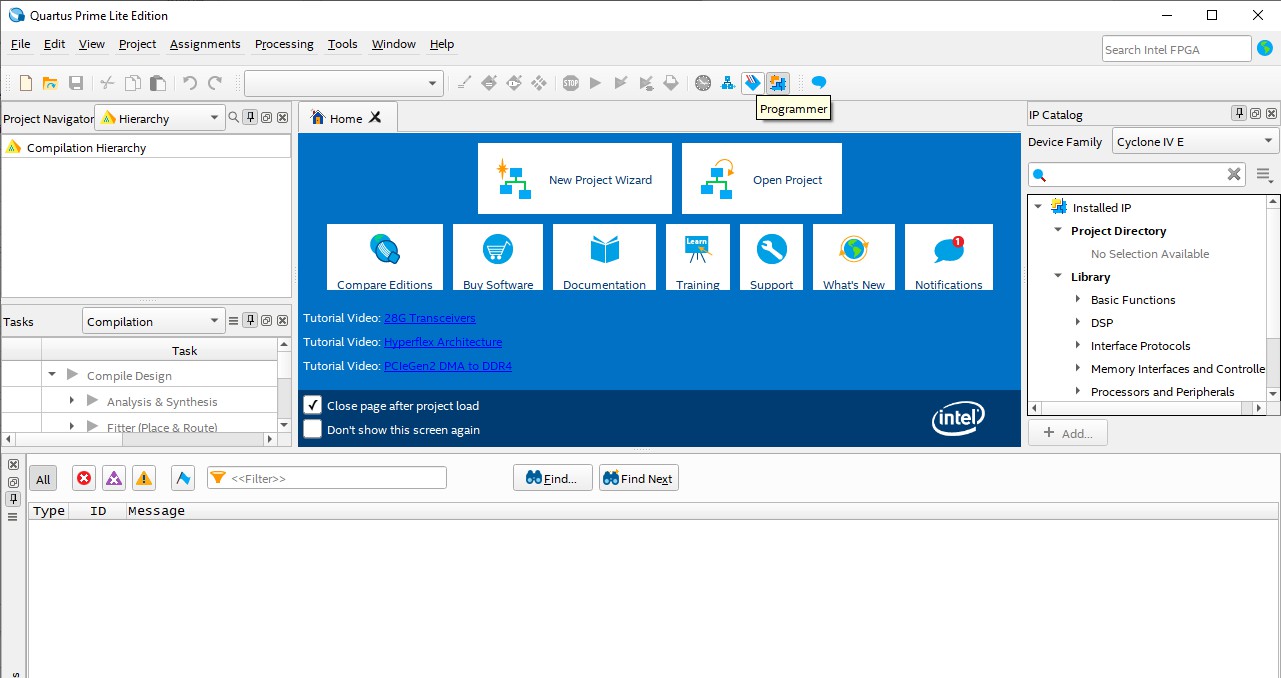
Task: Expand the Interface Protocols node
Action: click(x=1078, y=345)
